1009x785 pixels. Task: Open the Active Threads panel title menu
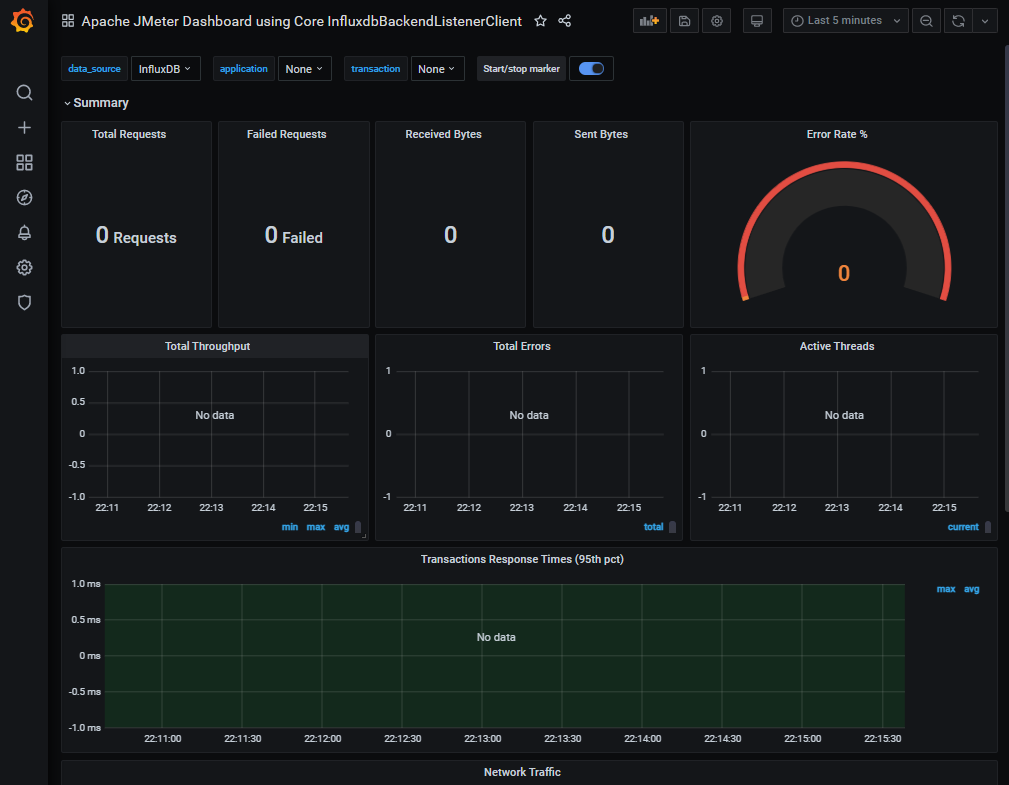(x=837, y=346)
